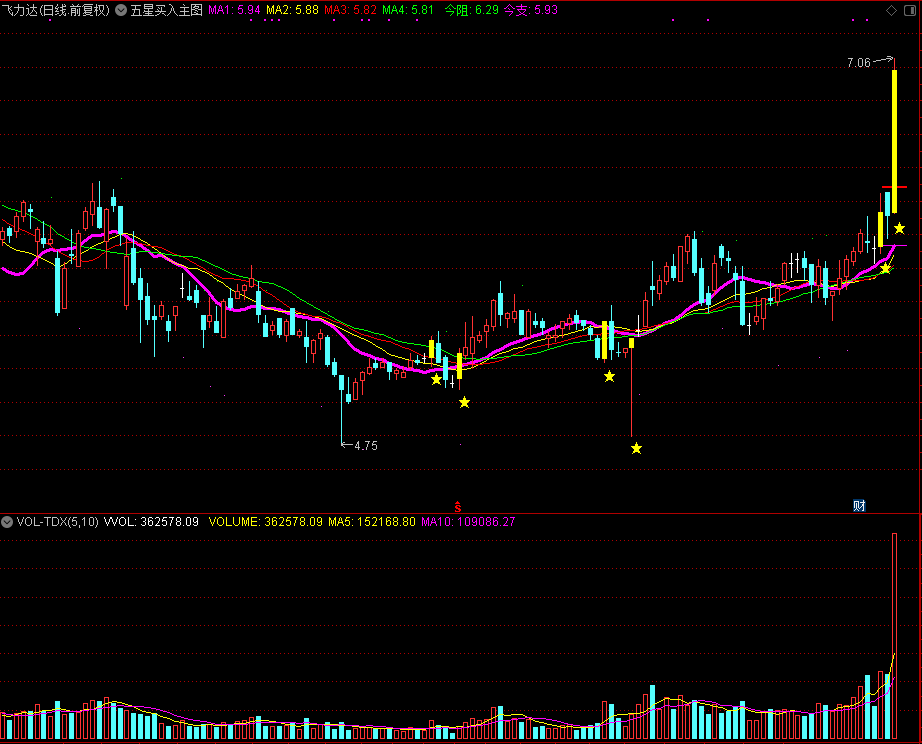The image size is (922, 744).
Task: Select the stock title 飞力达(日线.前复权)
Action: coord(55,10)
